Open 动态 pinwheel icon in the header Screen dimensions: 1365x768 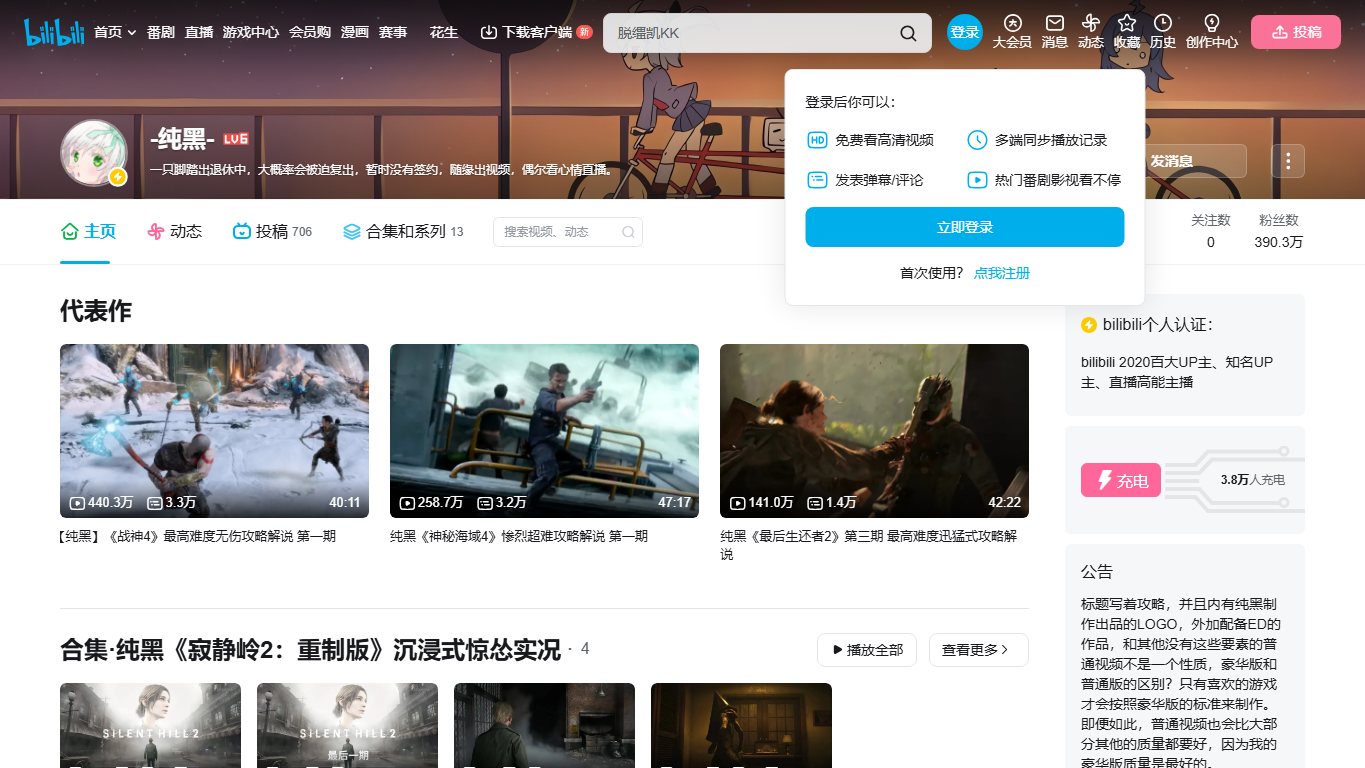1091,32
